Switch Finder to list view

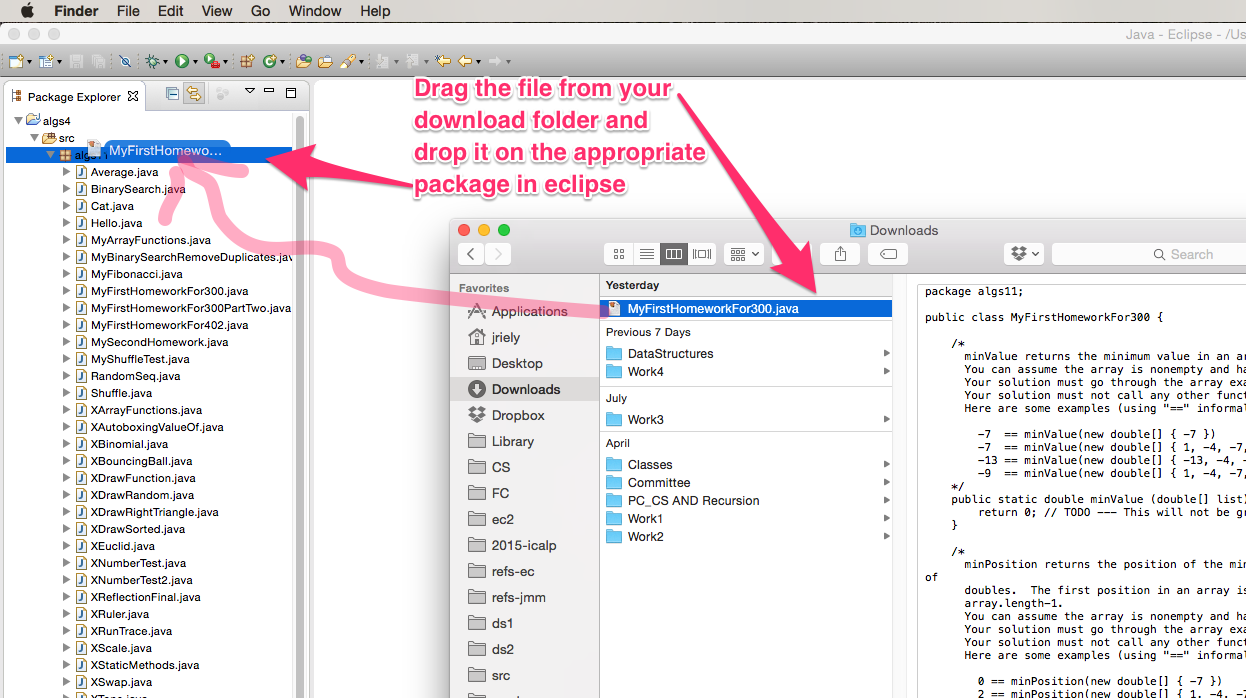pos(646,254)
